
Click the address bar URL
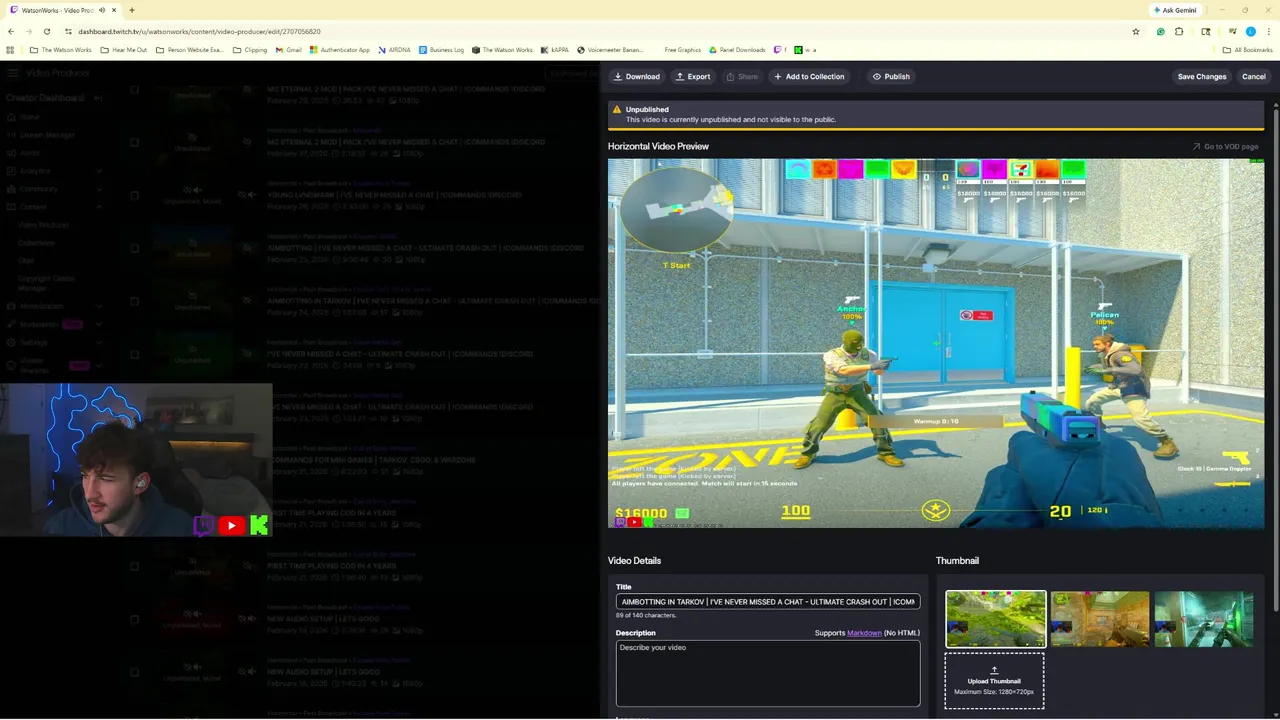[200, 32]
